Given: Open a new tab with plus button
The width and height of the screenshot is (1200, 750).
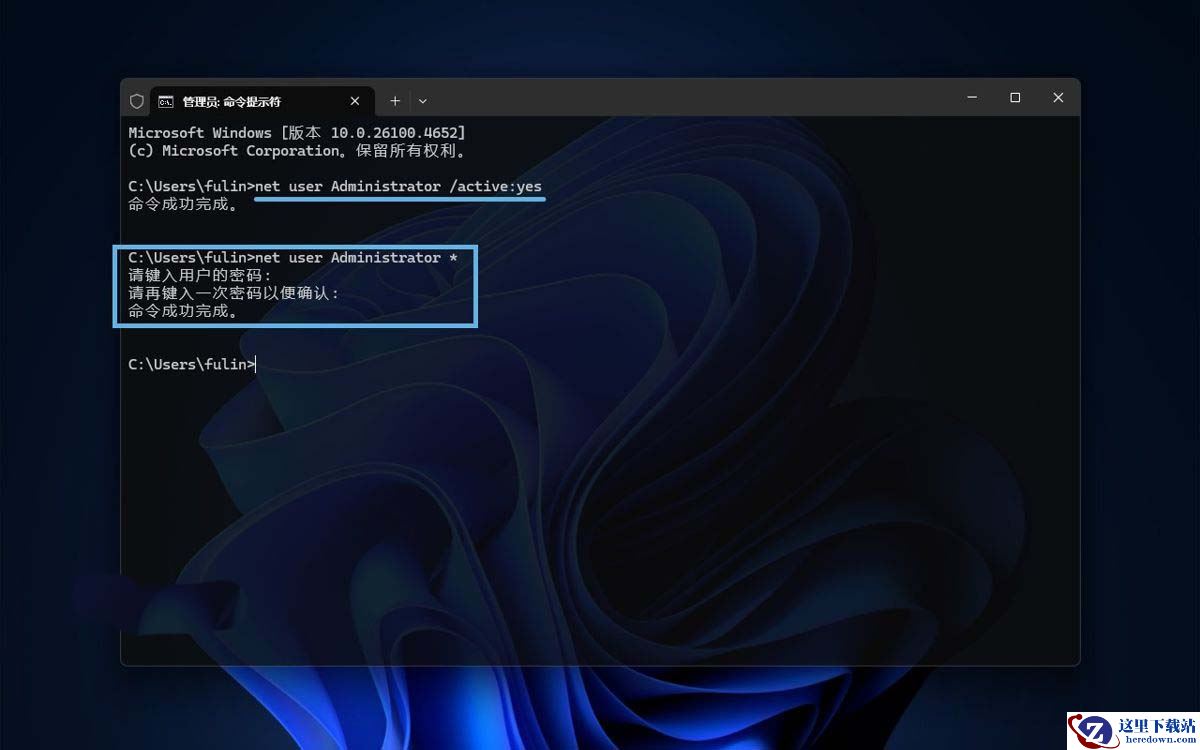Looking at the screenshot, I should click(x=395, y=101).
